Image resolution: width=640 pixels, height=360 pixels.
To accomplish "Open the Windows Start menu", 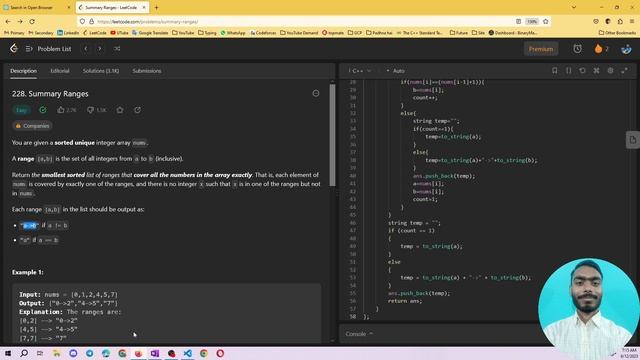I will pyautogui.click(x=8, y=353).
